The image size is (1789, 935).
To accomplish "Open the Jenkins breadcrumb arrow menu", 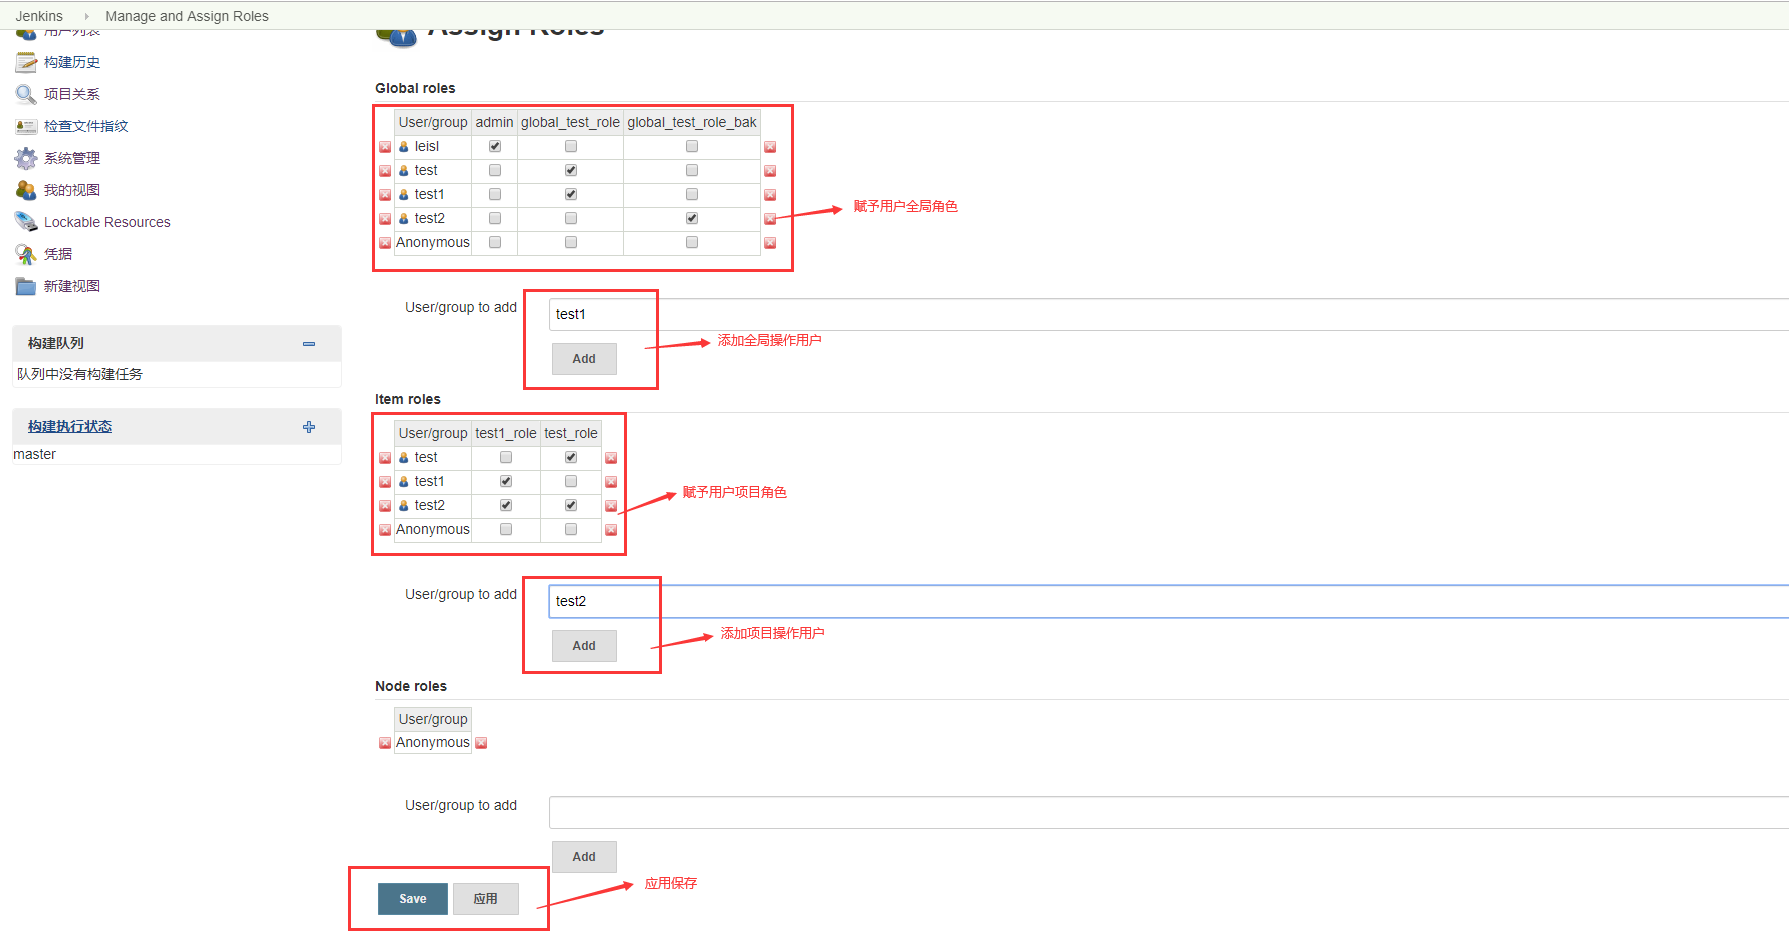I will 86,16.
